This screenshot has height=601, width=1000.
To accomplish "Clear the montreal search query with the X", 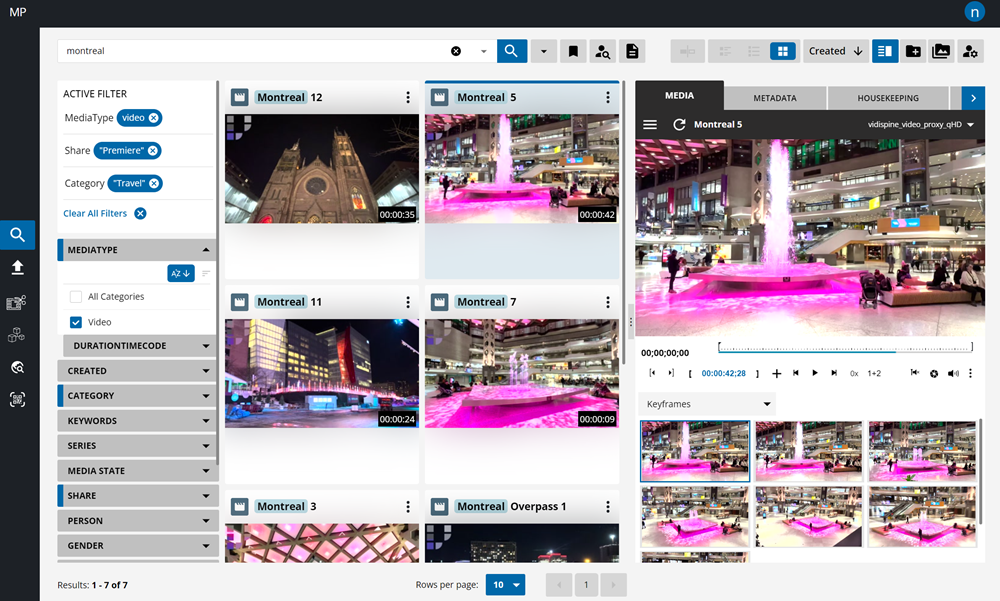I will point(457,50).
